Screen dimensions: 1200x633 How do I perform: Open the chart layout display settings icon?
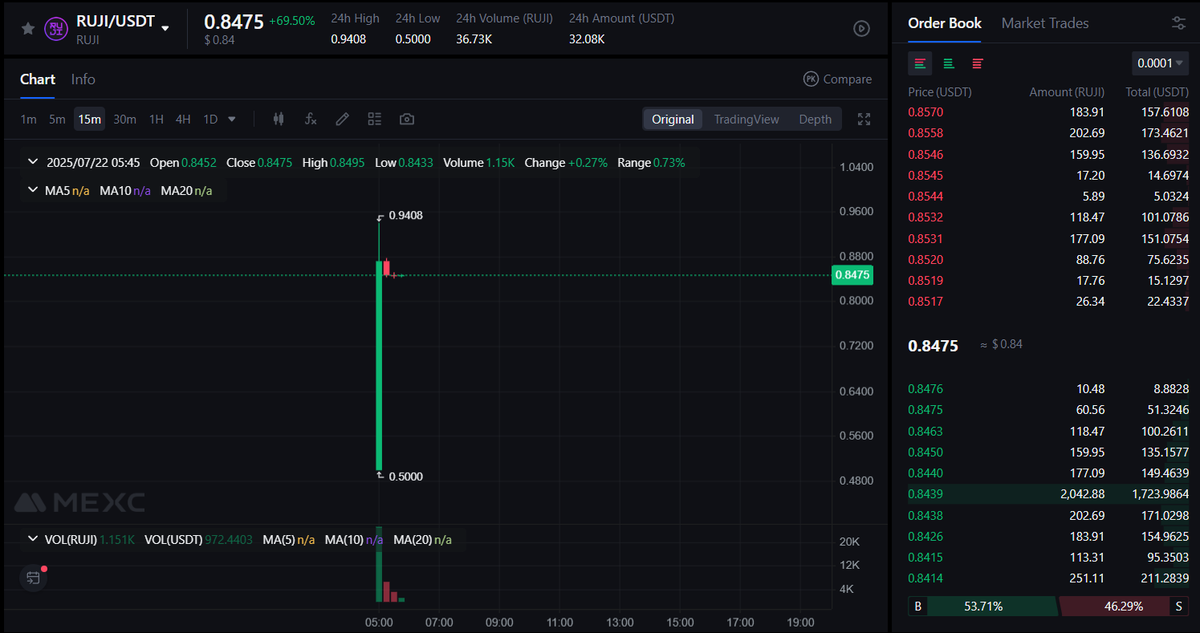[x=374, y=119]
